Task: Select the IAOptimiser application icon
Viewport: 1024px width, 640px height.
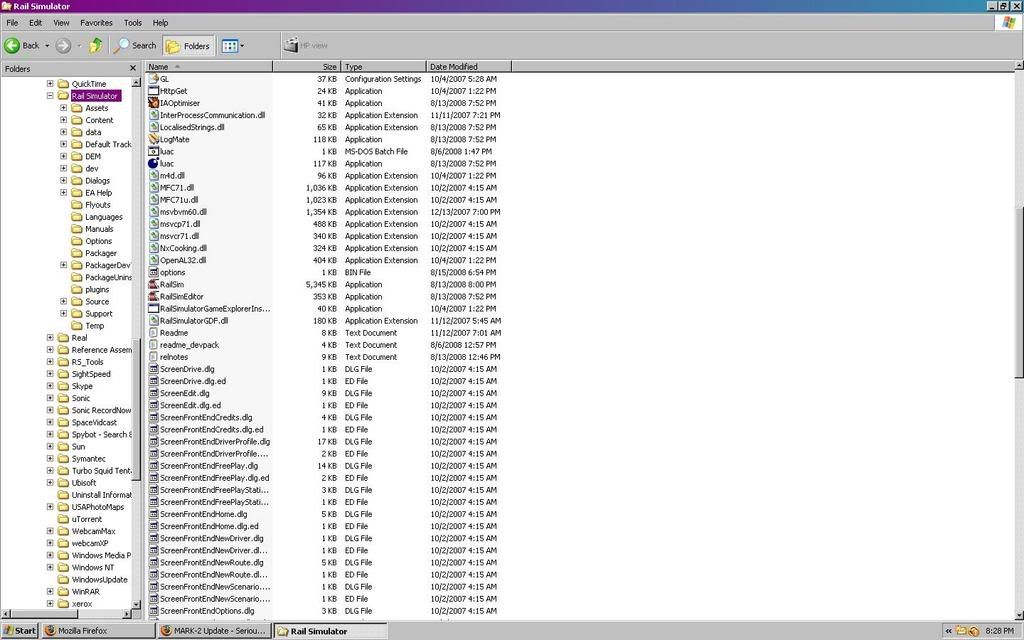Action: (x=153, y=103)
